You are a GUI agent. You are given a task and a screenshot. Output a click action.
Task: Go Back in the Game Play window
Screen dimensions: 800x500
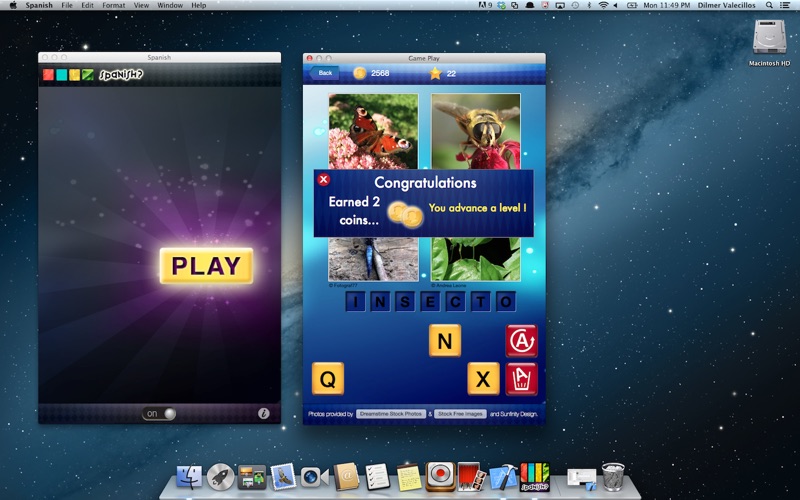click(324, 73)
